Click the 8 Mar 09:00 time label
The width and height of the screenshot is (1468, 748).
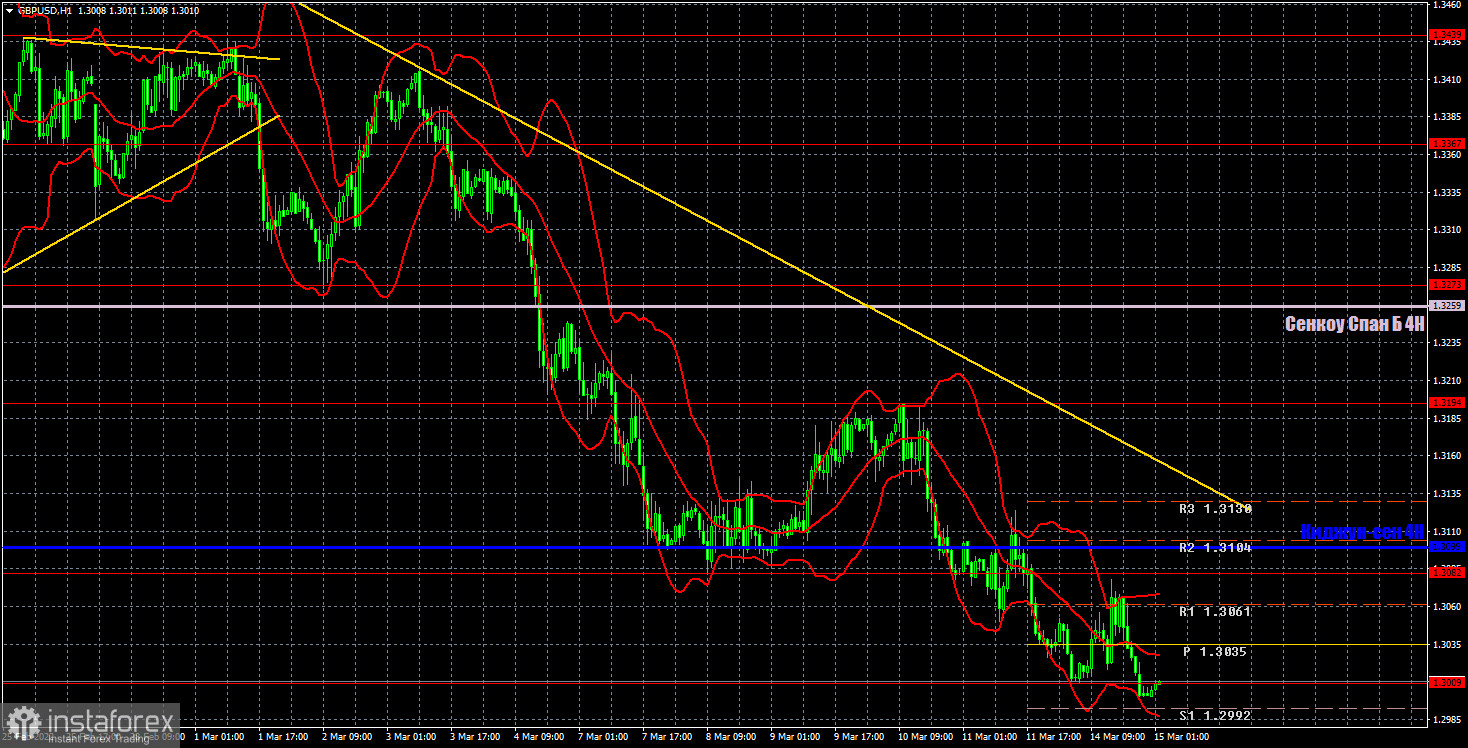732,737
